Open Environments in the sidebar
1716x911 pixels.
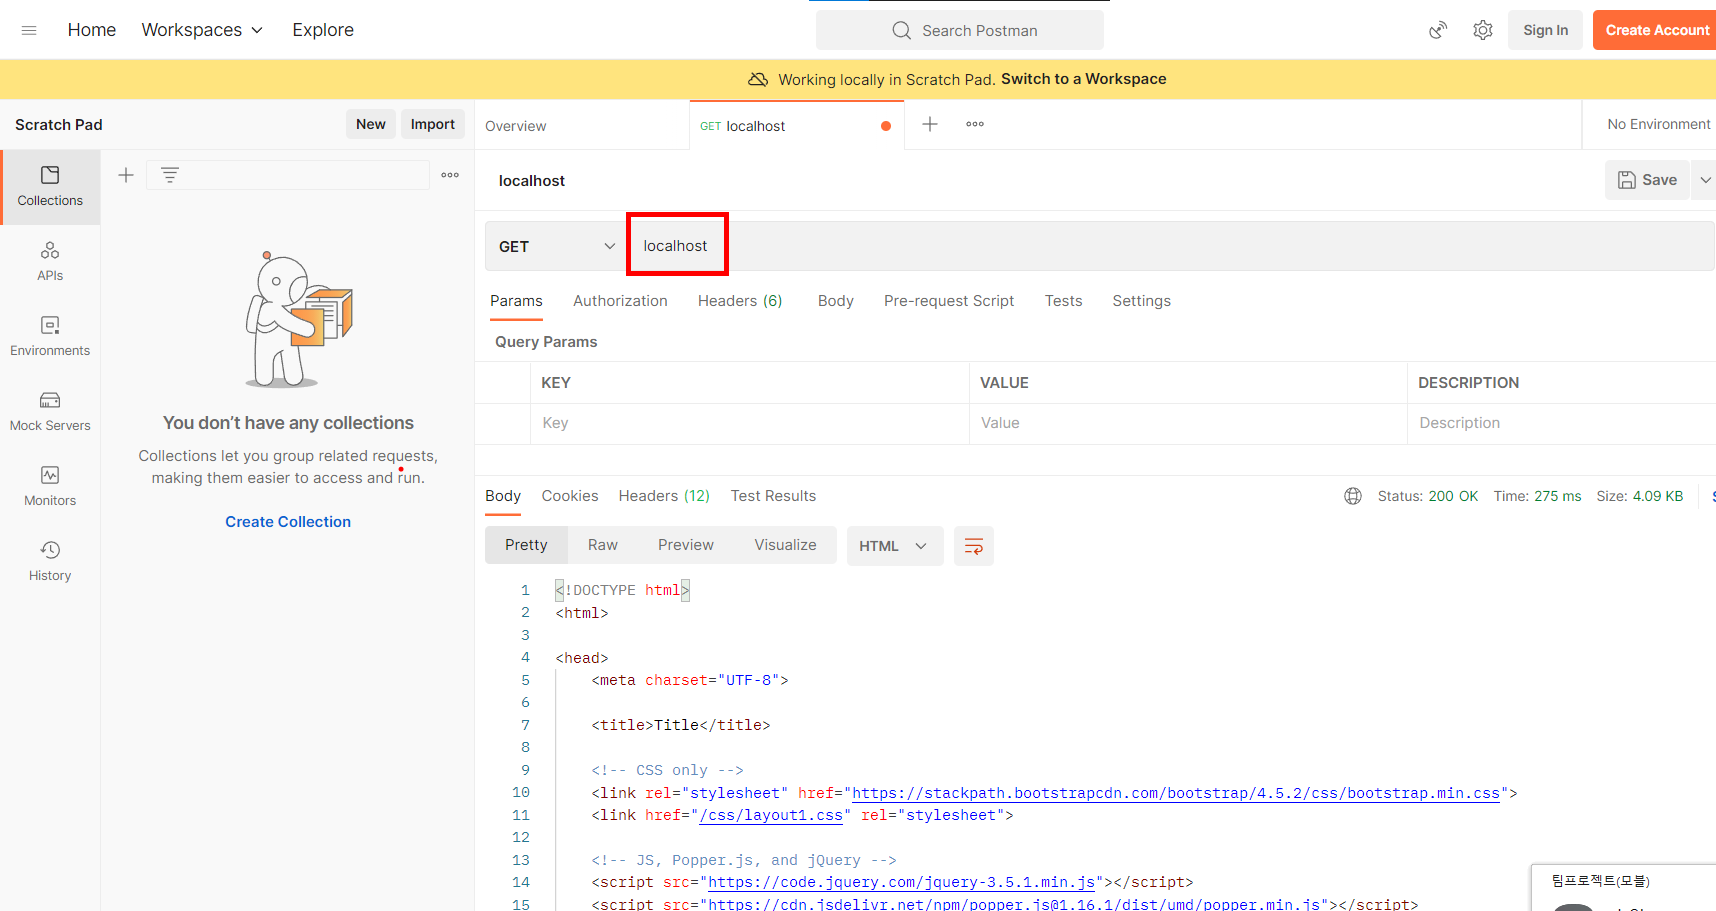(x=50, y=337)
